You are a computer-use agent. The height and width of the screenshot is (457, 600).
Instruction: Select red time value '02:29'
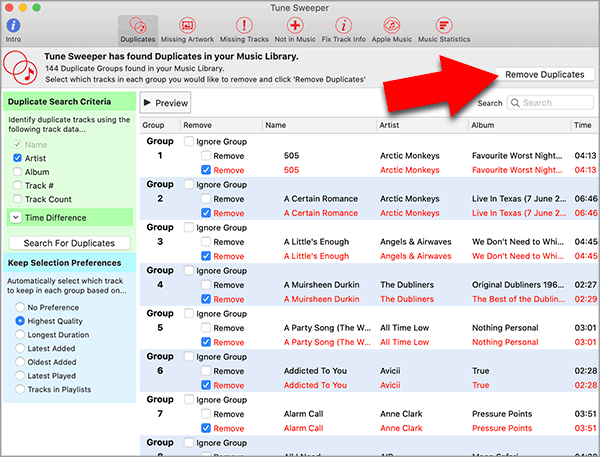point(585,299)
